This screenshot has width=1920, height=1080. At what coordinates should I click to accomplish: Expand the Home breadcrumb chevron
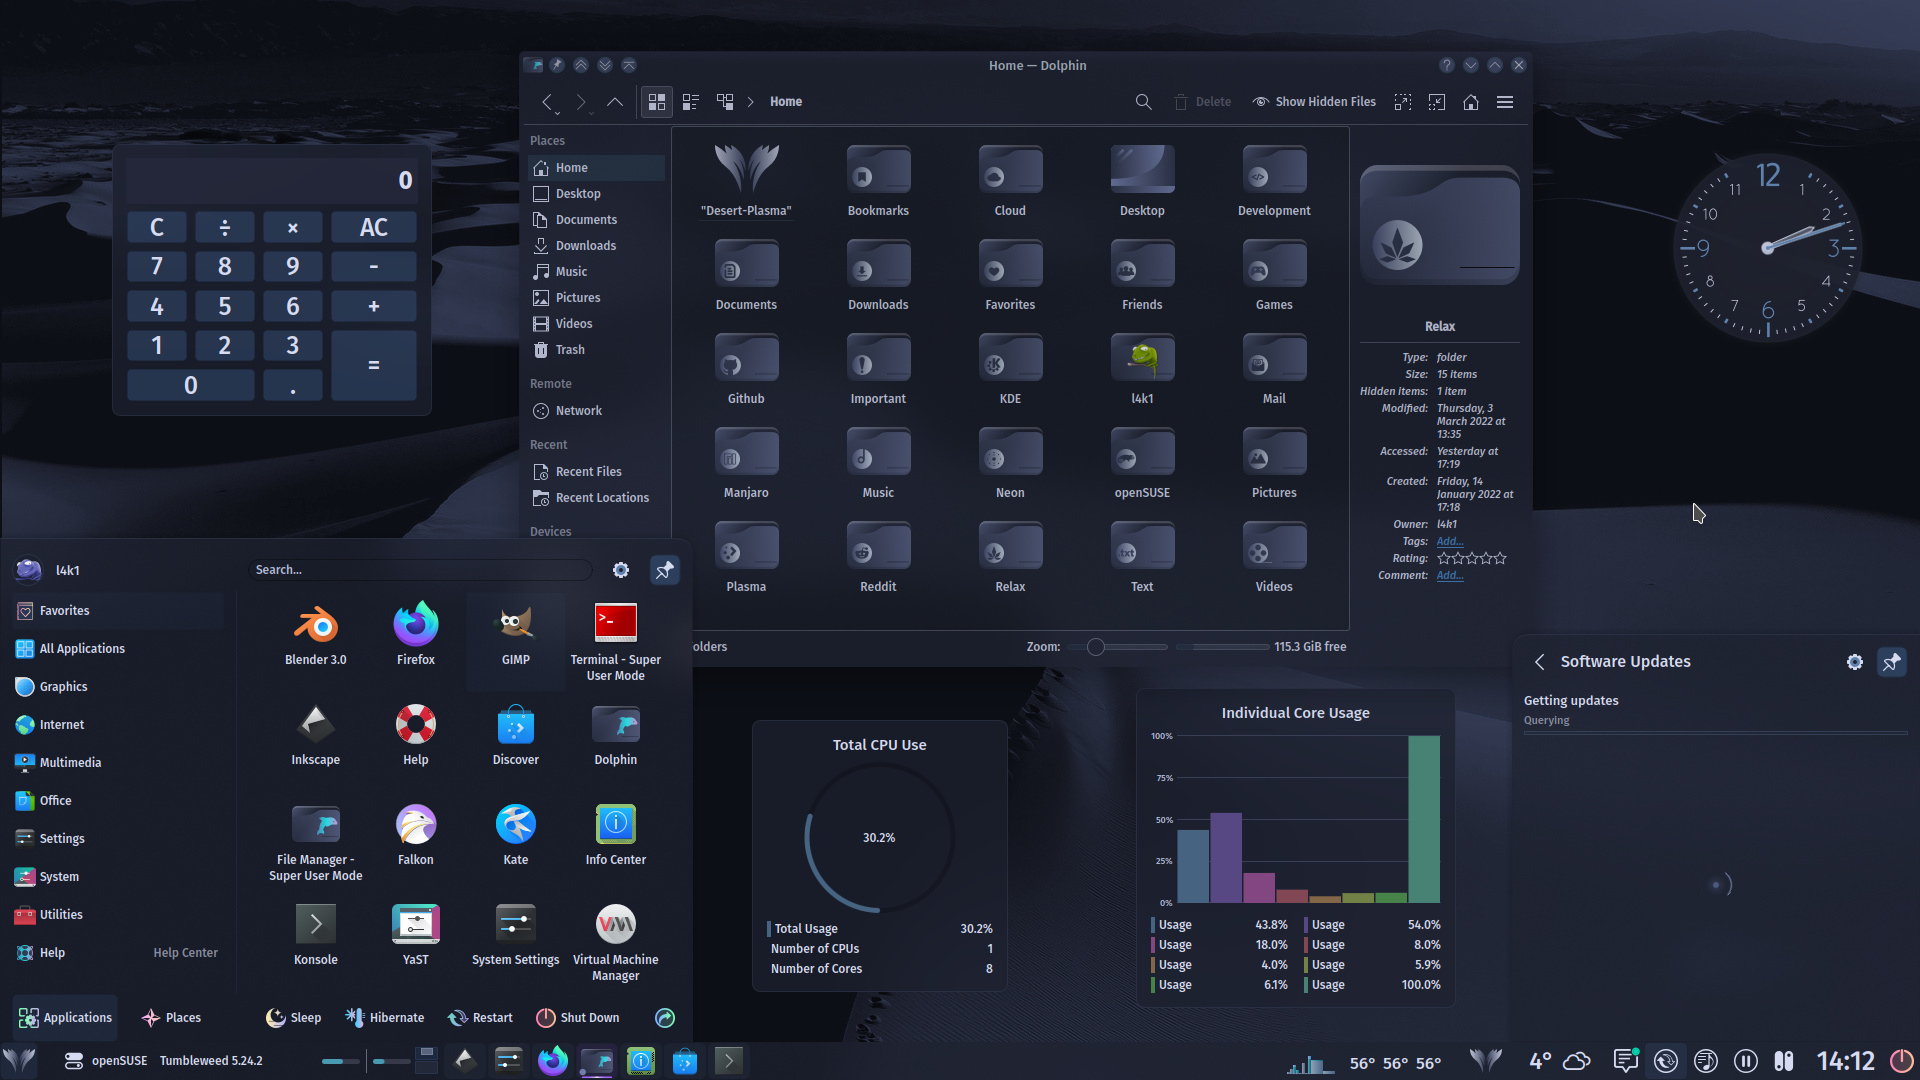tap(751, 102)
